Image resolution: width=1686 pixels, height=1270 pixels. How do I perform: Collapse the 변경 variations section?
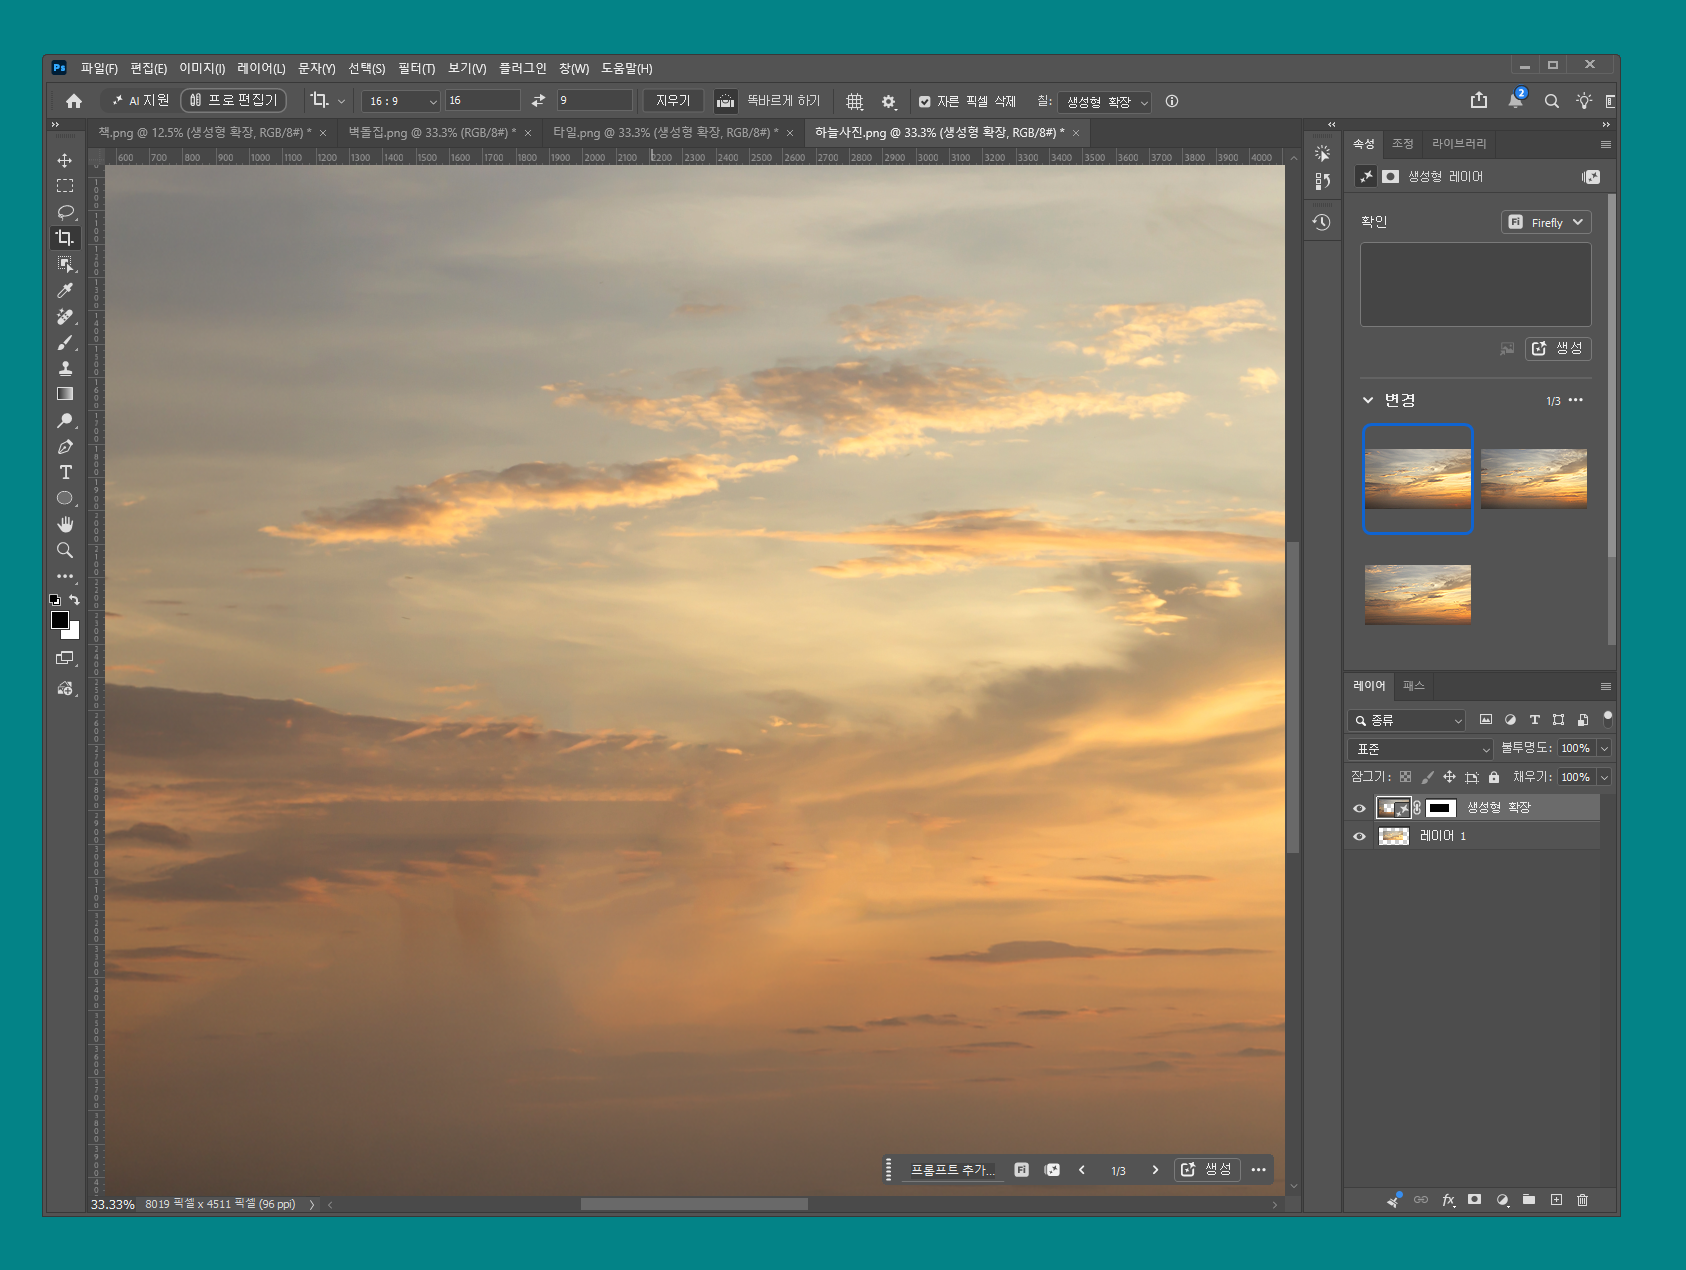click(1368, 400)
